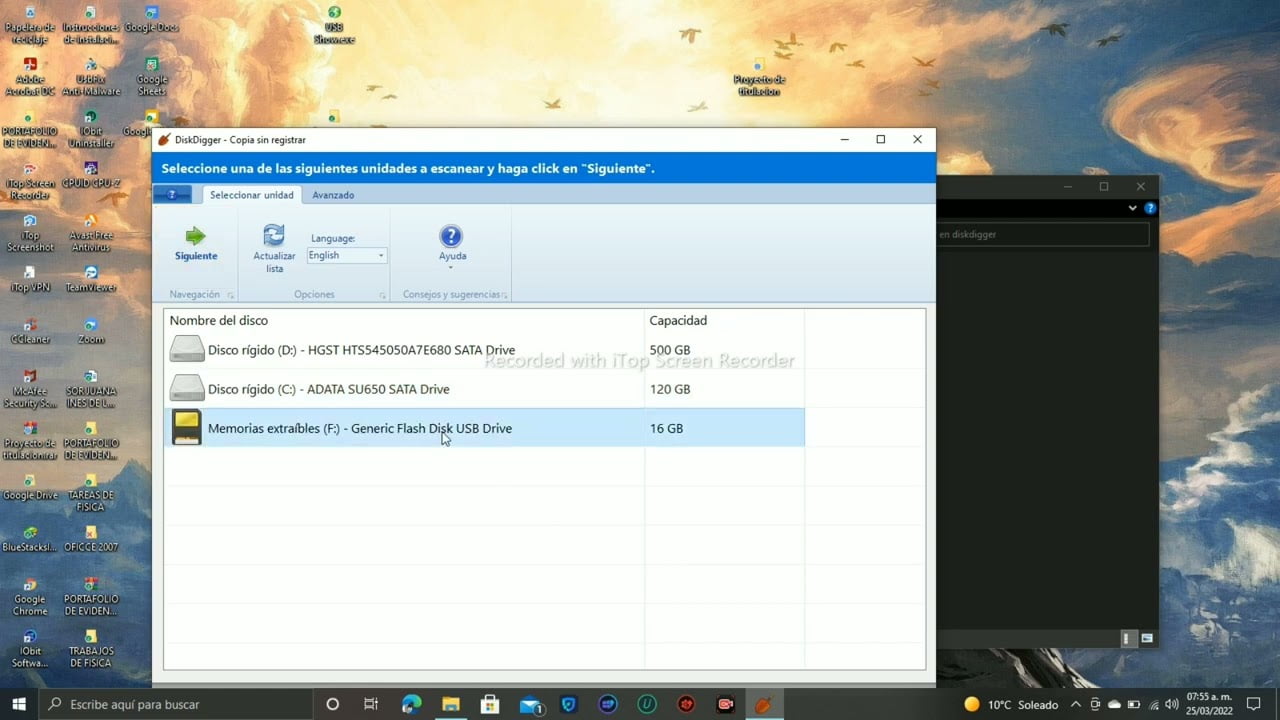This screenshot has width=1280, height=720.
Task: Expand the Ayuda dropdown arrow
Action: pos(451,267)
